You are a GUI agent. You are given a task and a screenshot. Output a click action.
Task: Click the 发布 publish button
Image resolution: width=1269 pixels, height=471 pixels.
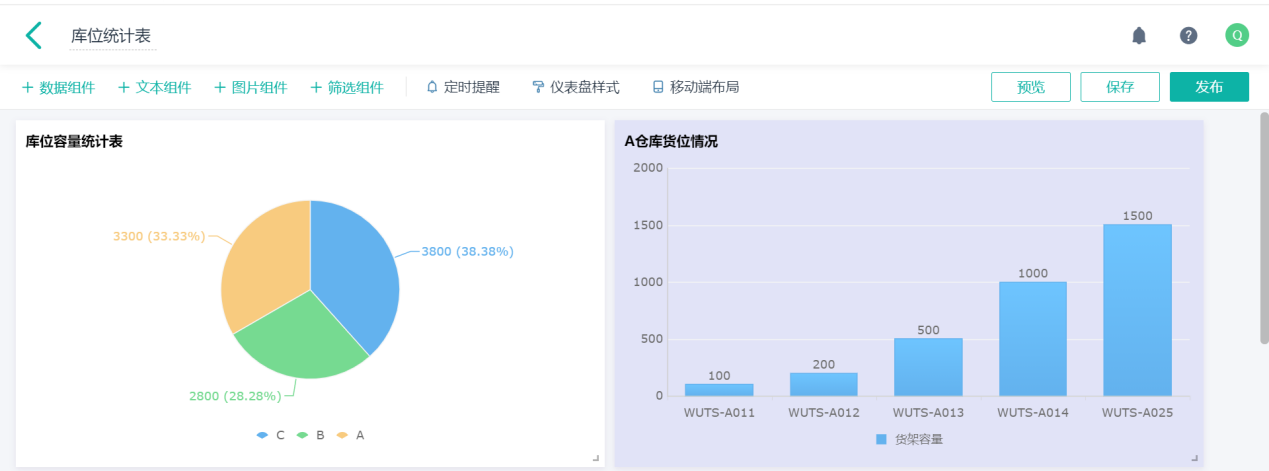[x=1208, y=87]
